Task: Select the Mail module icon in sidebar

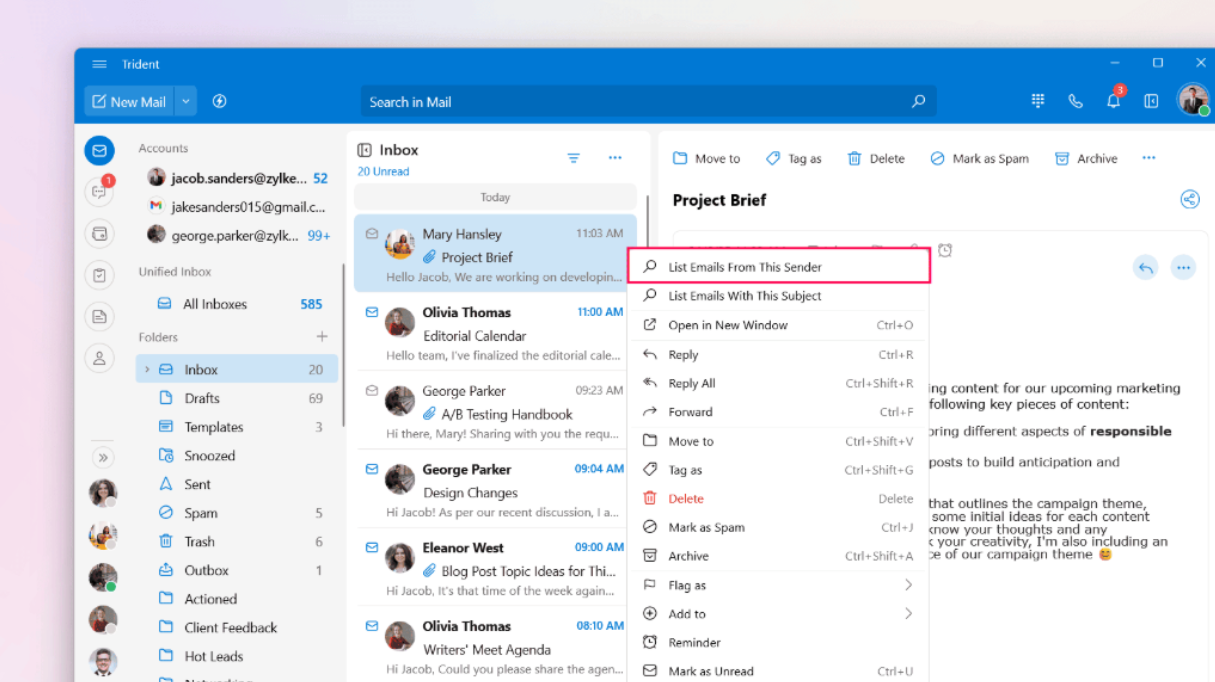Action: coord(99,151)
